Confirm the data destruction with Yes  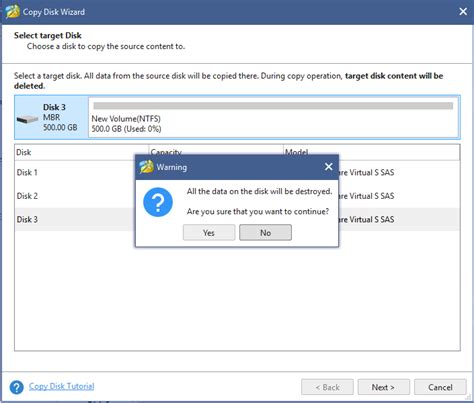point(209,232)
